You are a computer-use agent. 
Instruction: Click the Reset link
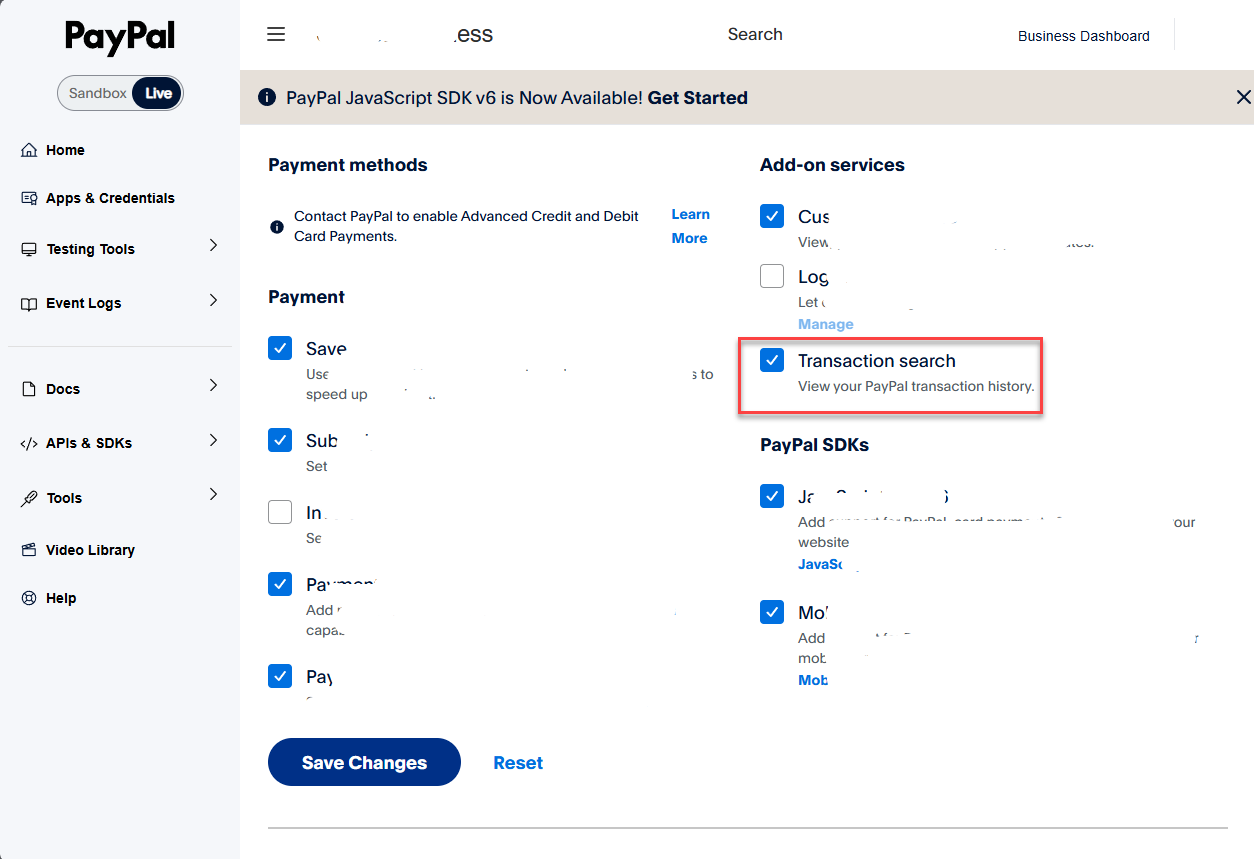click(x=518, y=763)
